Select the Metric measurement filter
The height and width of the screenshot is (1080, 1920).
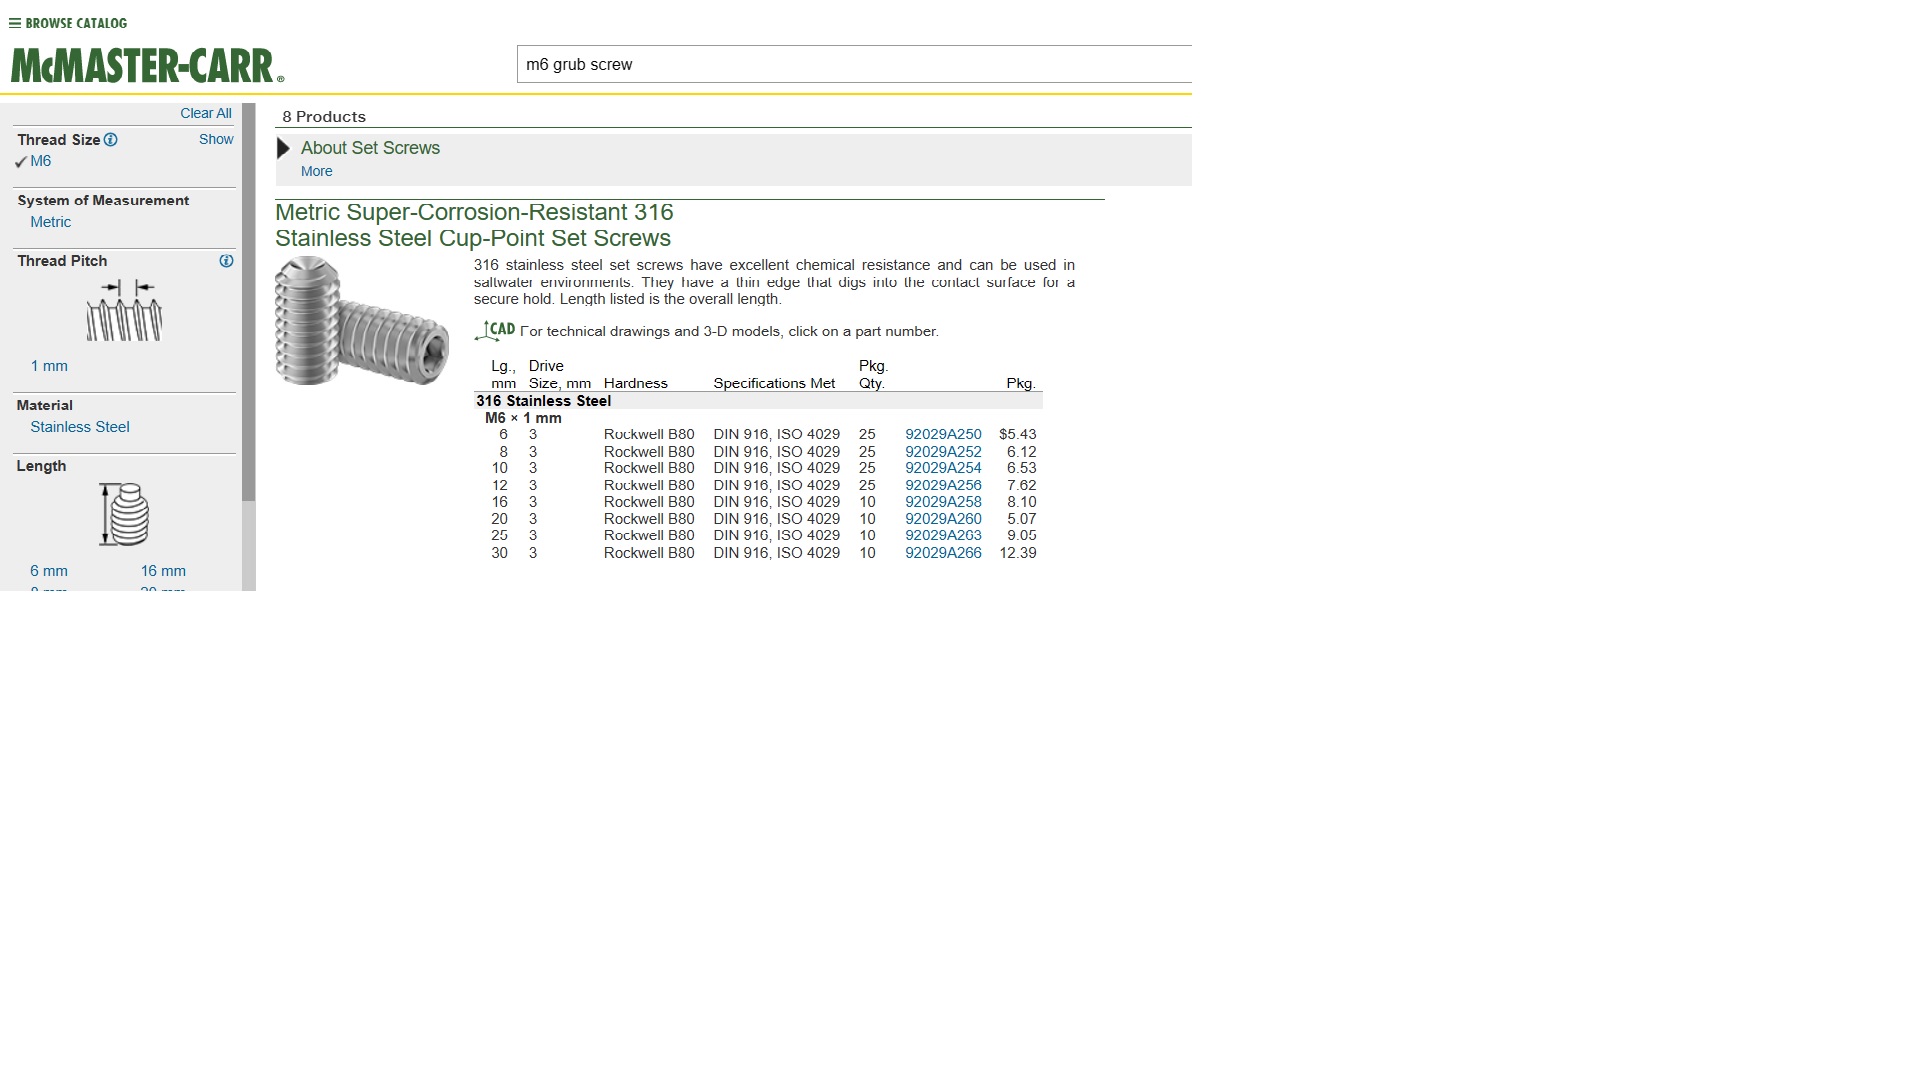click(x=50, y=222)
